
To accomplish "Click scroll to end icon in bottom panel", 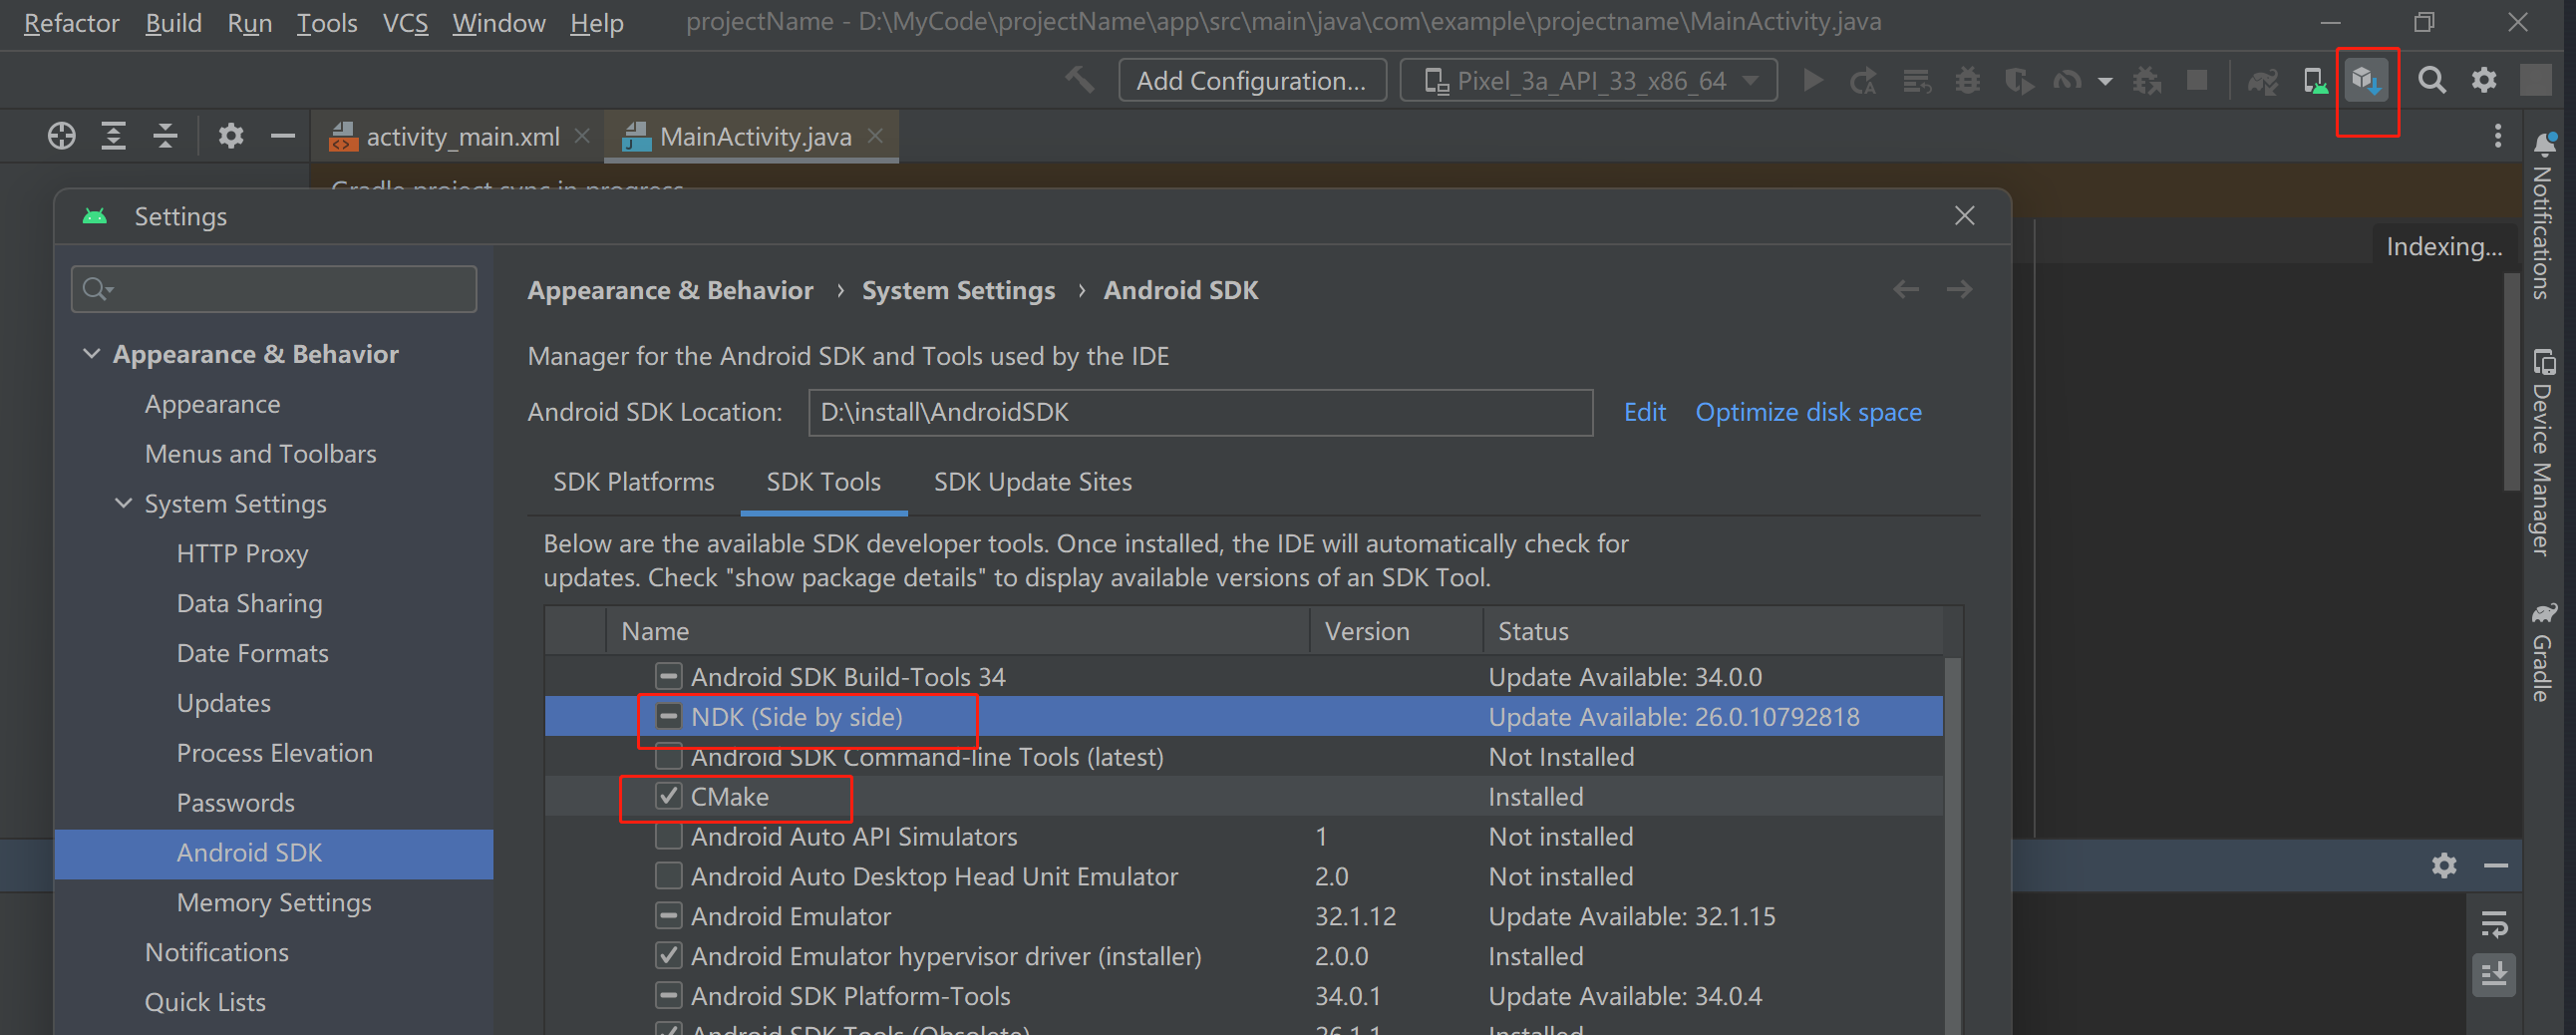I will point(2495,975).
